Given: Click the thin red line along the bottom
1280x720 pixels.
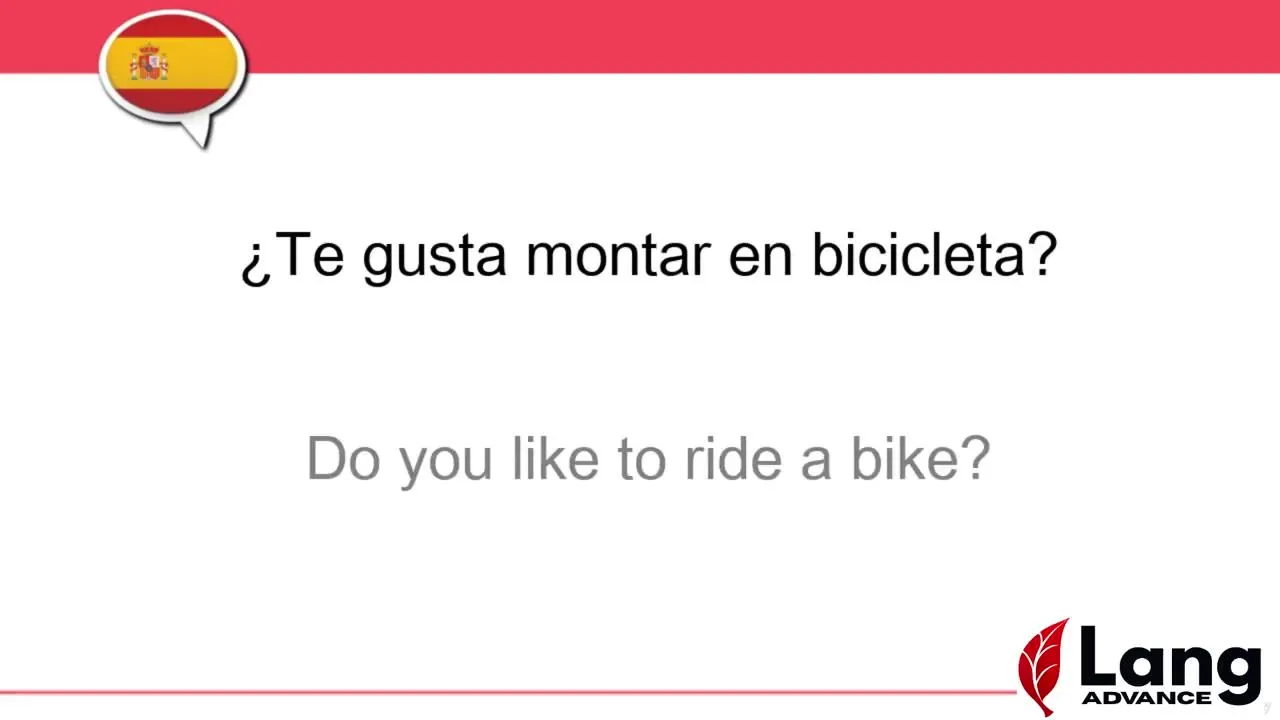Looking at the screenshot, I should [x=500, y=692].
